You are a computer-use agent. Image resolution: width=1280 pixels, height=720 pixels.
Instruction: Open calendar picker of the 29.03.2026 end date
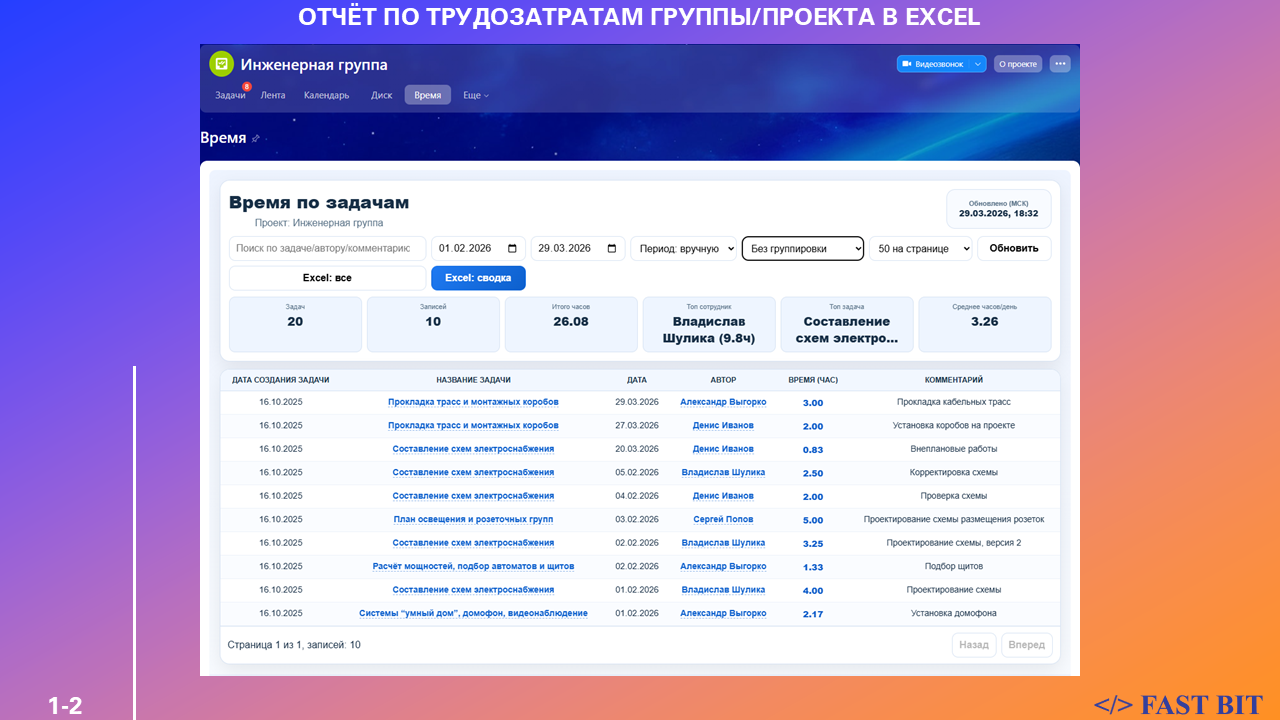click(612, 249)
